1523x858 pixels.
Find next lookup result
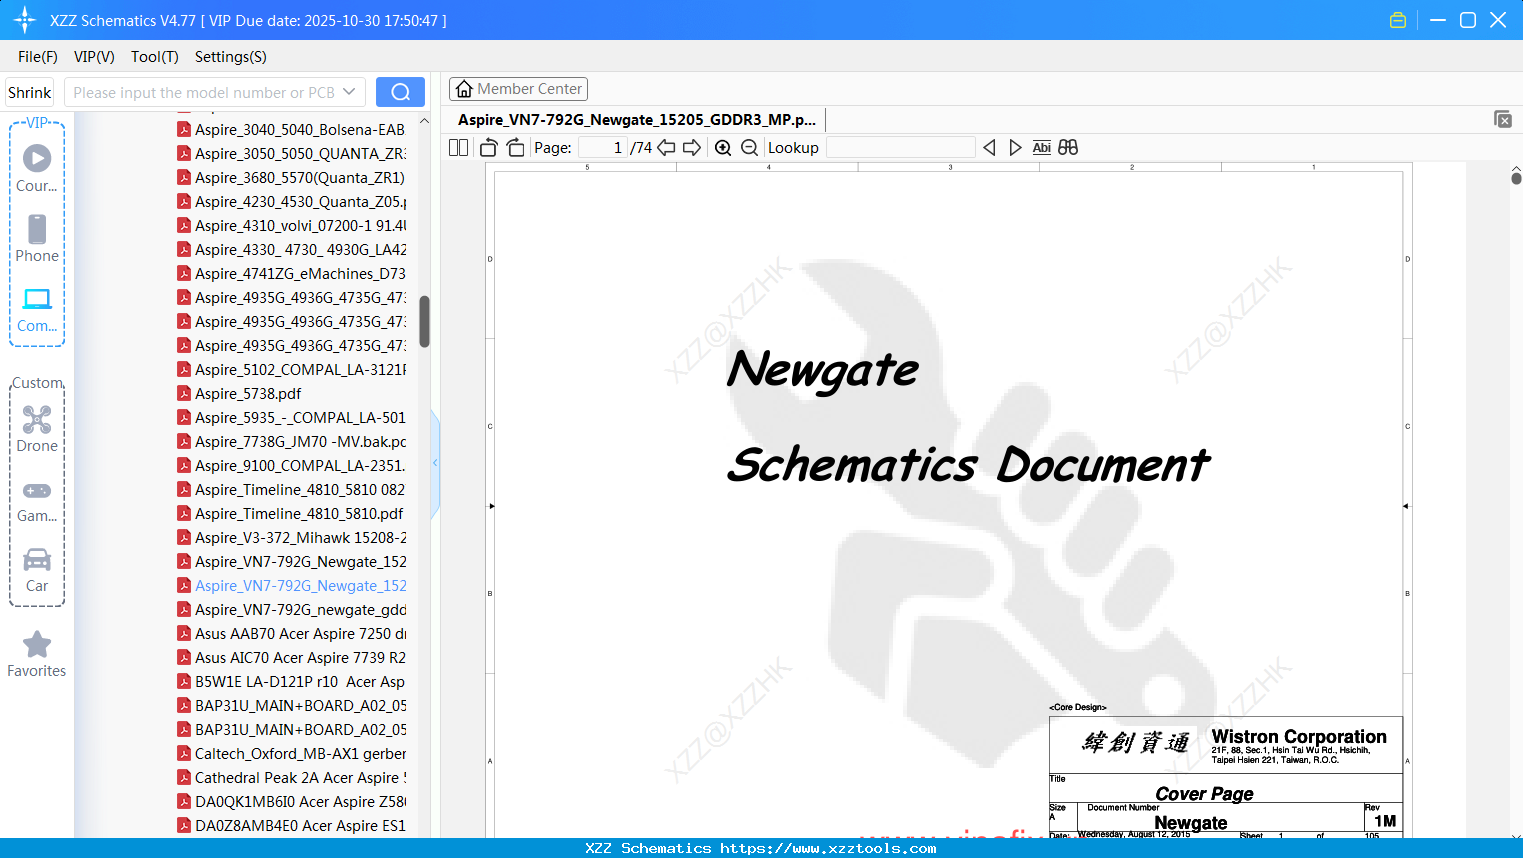point(1015,148)
